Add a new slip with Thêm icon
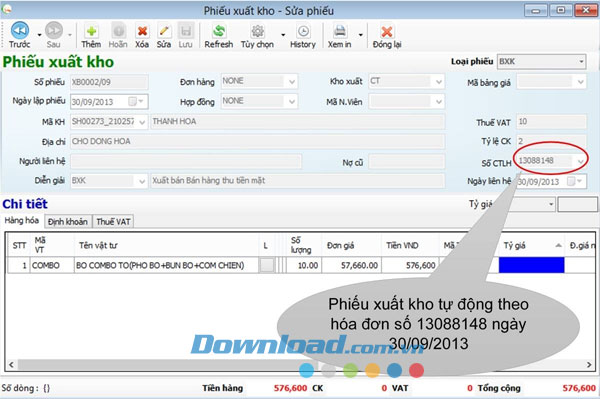600x399 pixels. pos(91,31)
